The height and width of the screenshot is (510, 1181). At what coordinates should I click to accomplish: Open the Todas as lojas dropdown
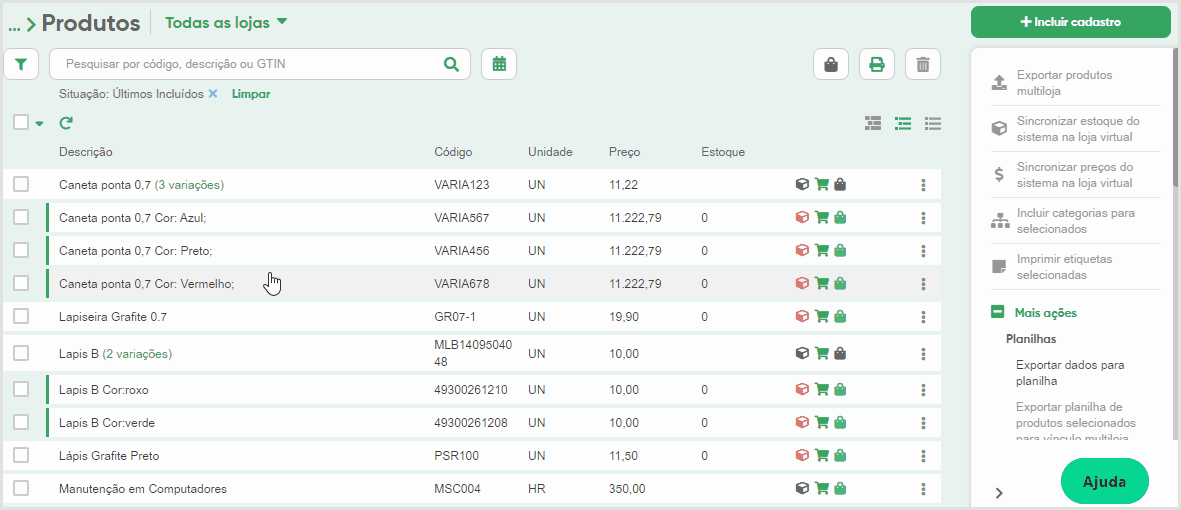tap(226, 23)
